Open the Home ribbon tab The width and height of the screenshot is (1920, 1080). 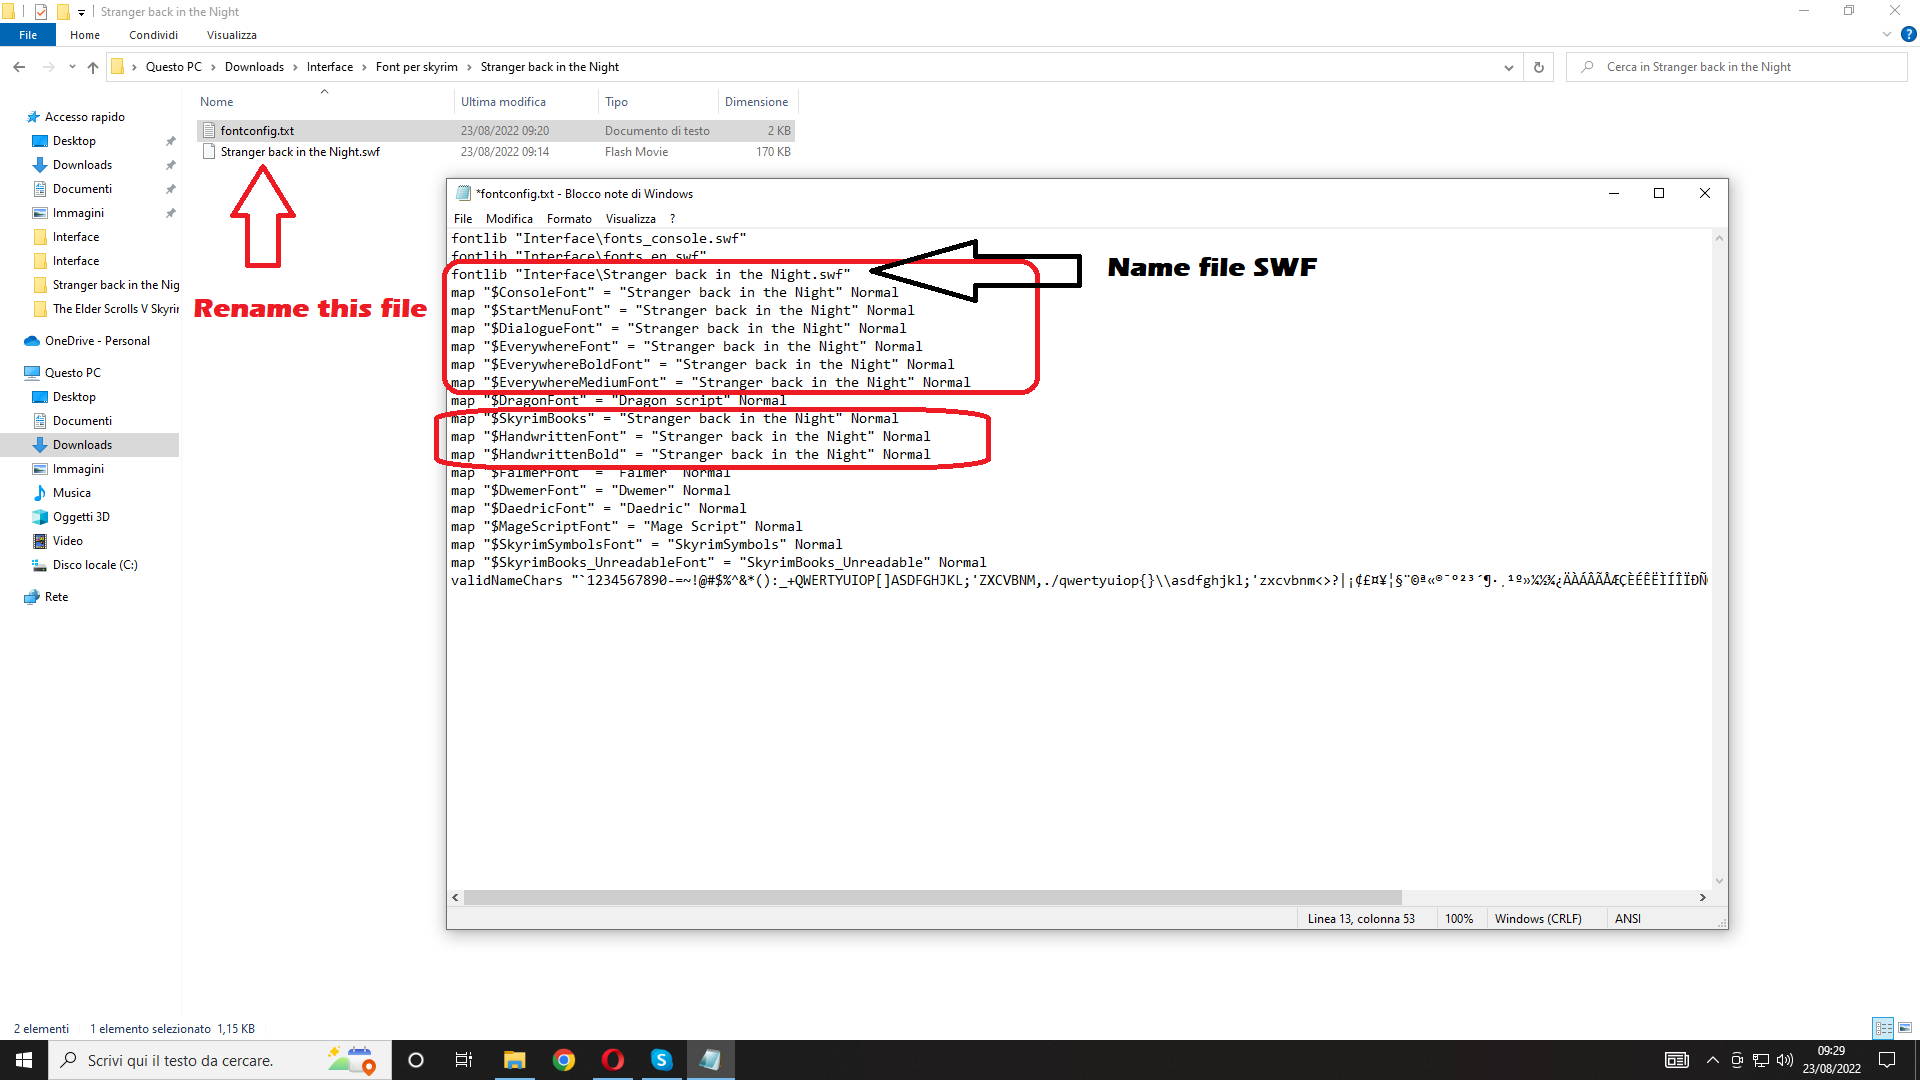(85, 35)
